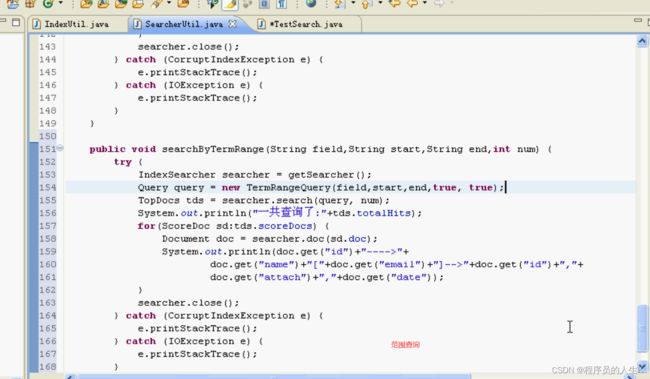
Task: Click 'String end' parameter on line 151
Action: (x=456, y=149)
